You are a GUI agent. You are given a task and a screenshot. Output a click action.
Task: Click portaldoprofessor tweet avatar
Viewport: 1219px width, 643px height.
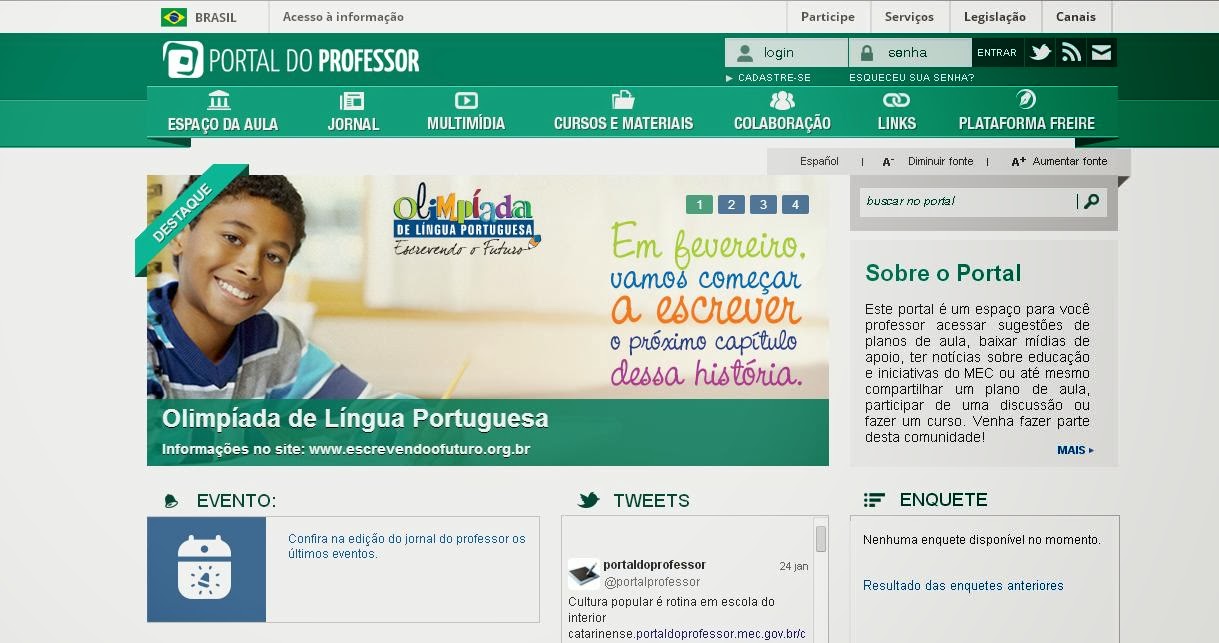click(584, 574)
